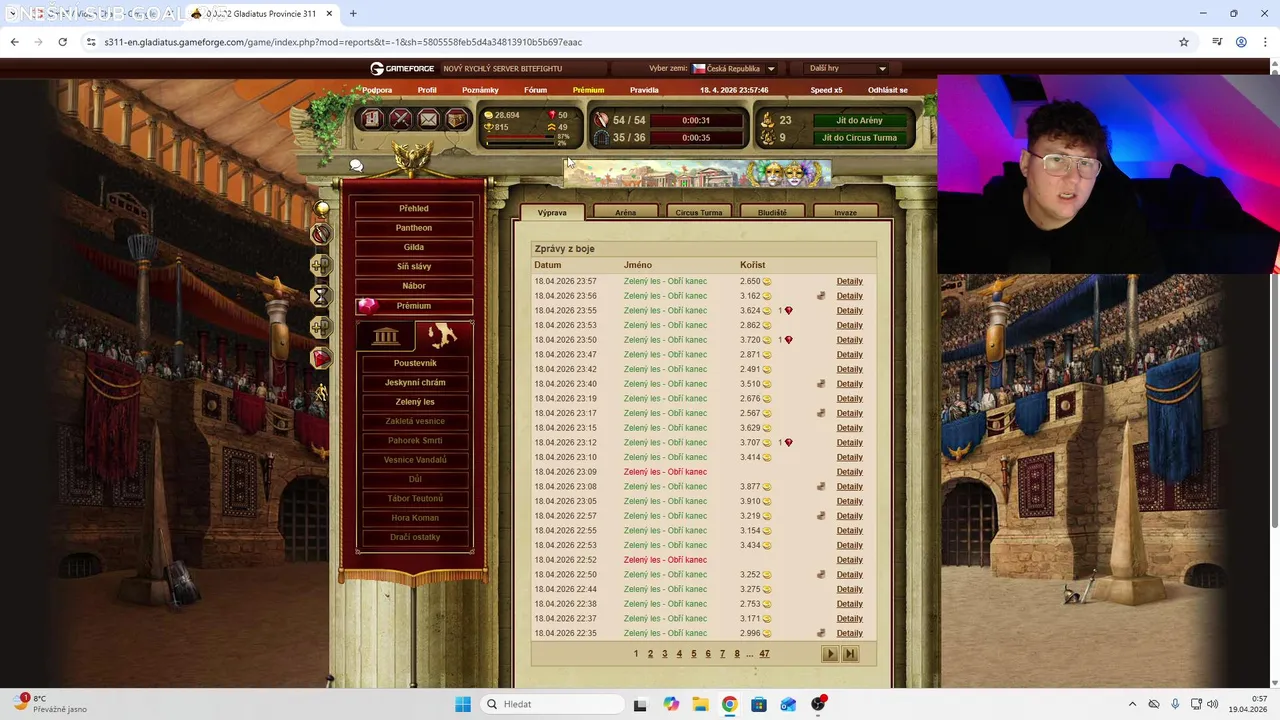Image resolution: width=1280 pixels, height=720 pixels.
Task: Go to reports page 2
Action: [x=650, y=654]
